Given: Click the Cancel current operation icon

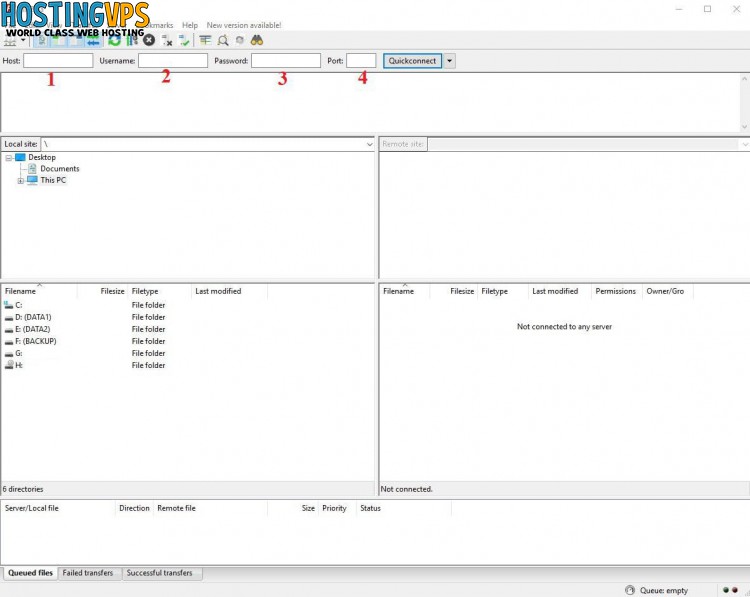Looking at the screenshot, I should [149, 40].
